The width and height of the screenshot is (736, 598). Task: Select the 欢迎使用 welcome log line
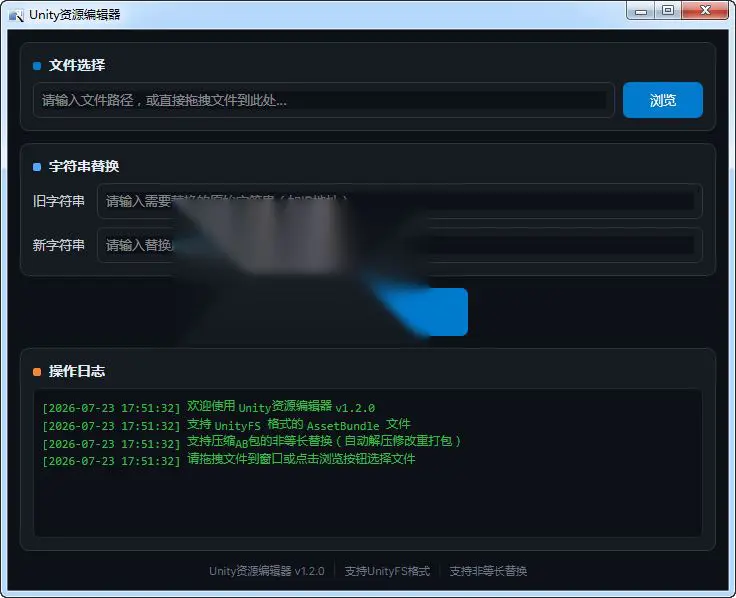(209, 407)
